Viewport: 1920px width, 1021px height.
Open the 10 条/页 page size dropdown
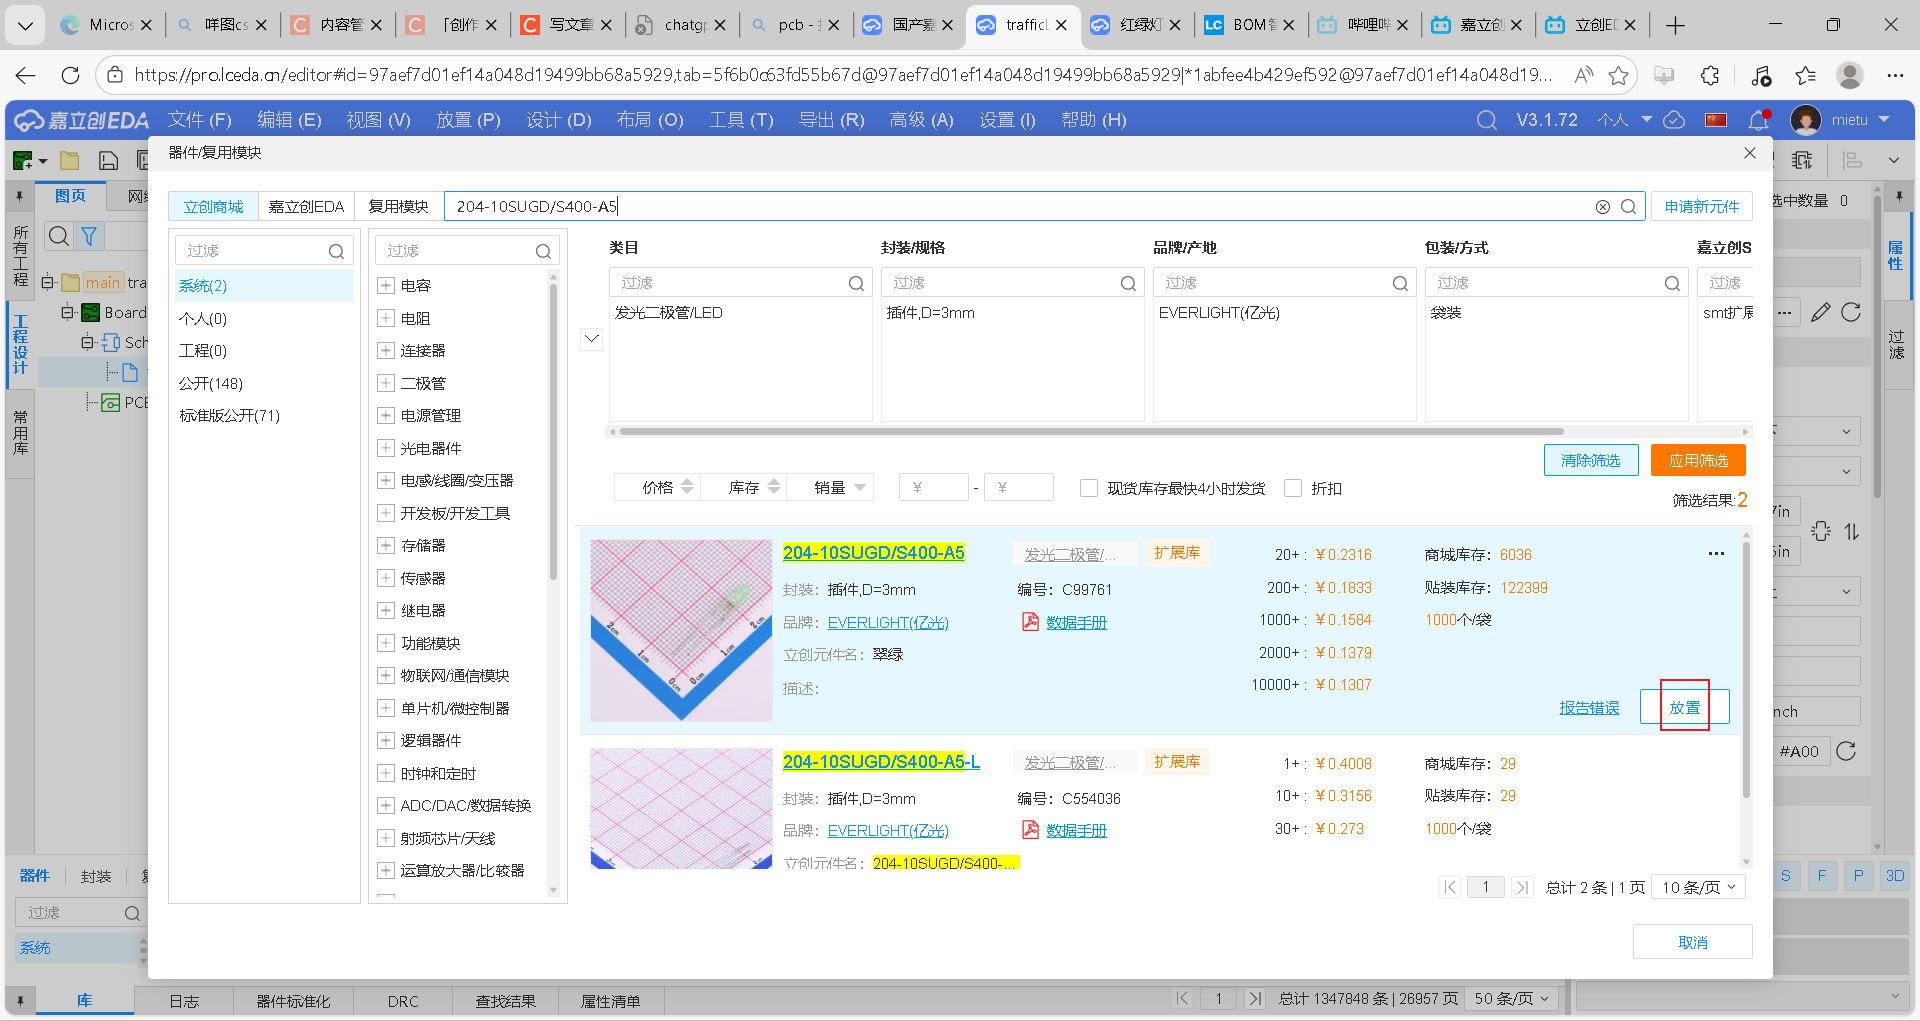pos(1698,887)
